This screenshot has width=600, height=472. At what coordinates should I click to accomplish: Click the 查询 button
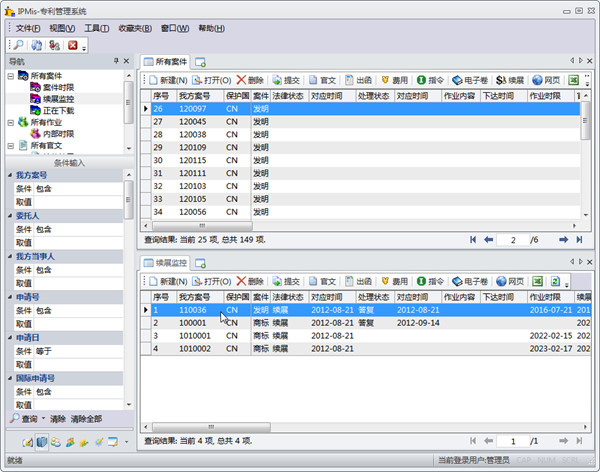click(24, 419)
